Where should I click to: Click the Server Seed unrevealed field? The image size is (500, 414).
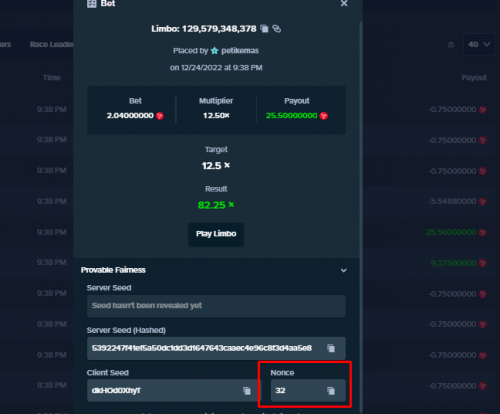[216, 306]
